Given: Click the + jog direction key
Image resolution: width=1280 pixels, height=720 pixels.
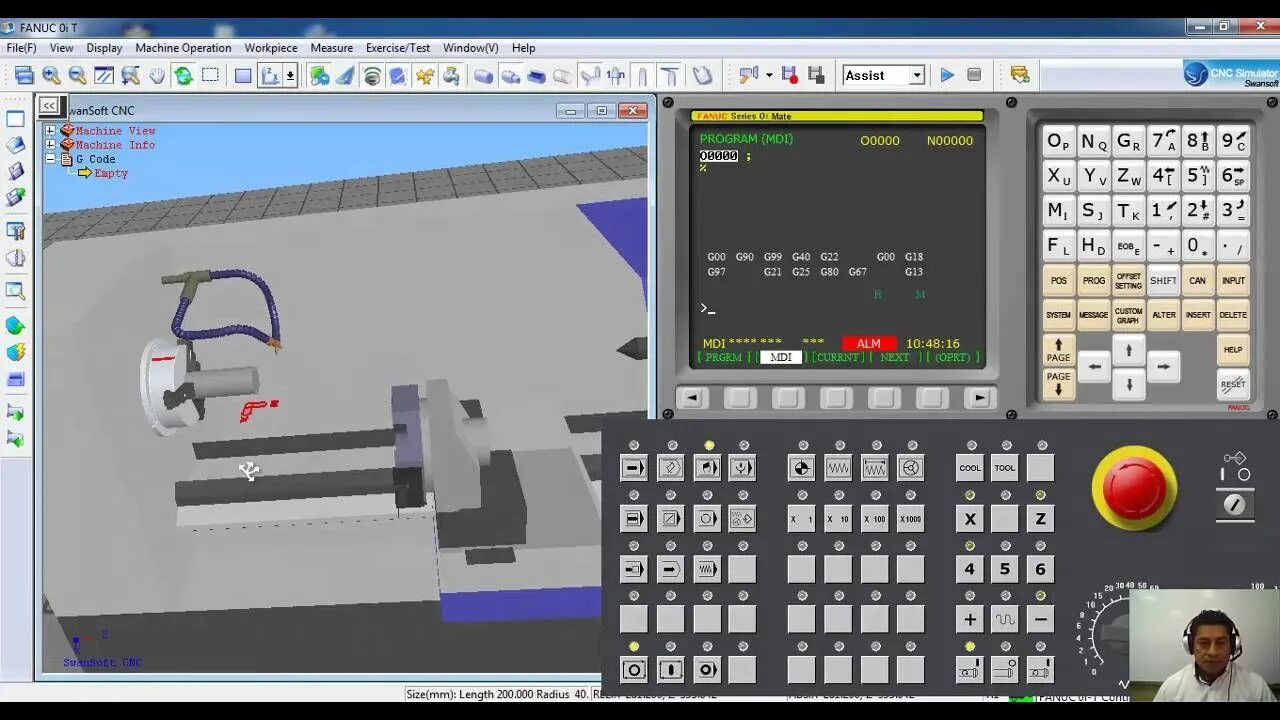Looking at the screenshot, I should (970, 619).
